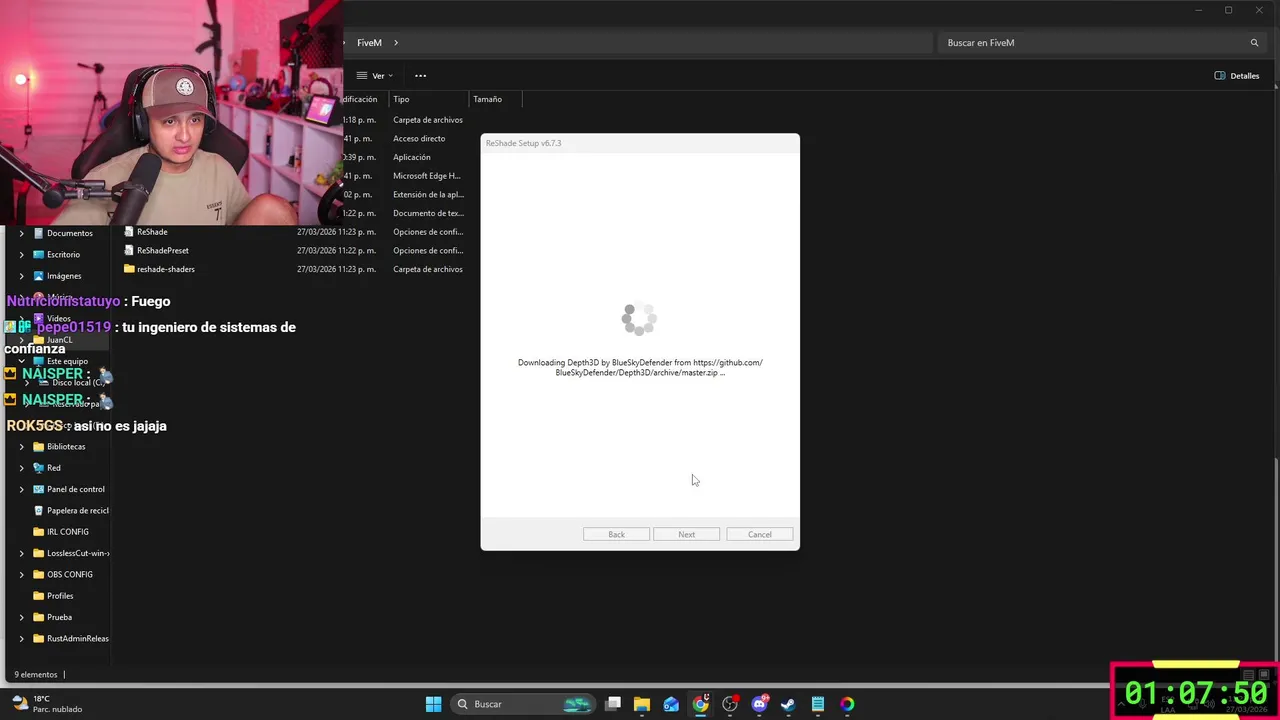Select the Extensión de la apl... row
Image resolution: width=1280 pixels, height=720 pixels.
(x=428, y=195)
